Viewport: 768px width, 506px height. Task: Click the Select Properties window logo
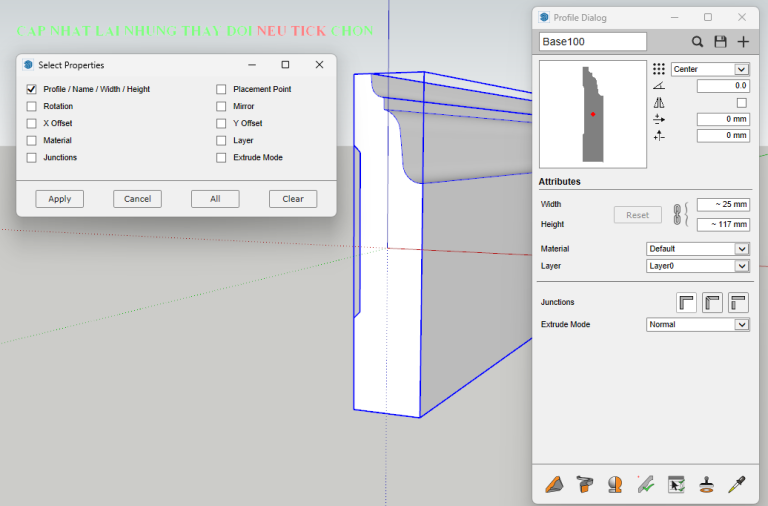(28, 65)
